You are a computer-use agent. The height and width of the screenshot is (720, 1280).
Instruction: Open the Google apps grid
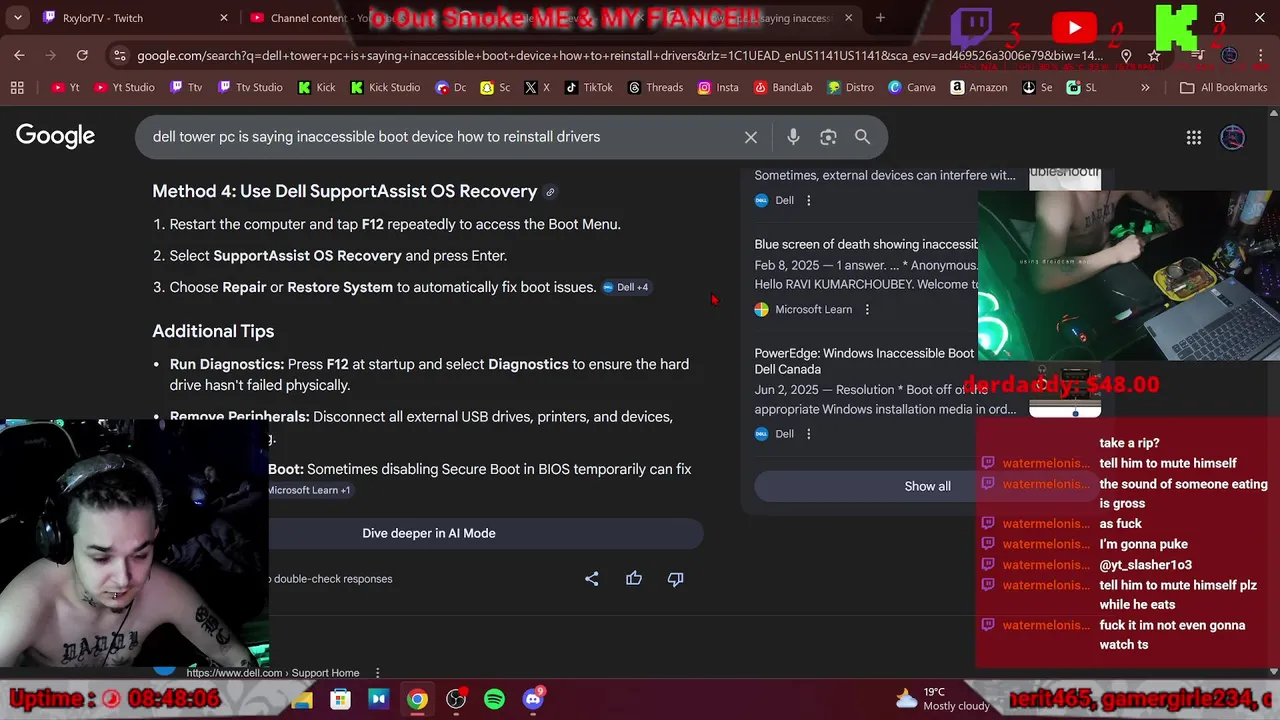pyautogui.click(x=1194, y=138)
